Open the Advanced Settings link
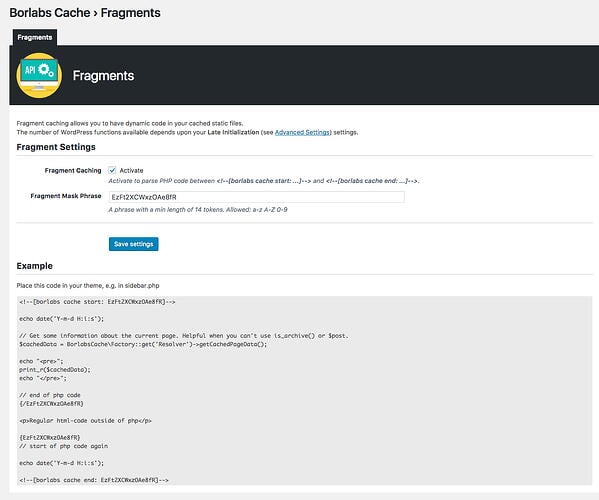This screenshot has width=599, height=500. 302,133
